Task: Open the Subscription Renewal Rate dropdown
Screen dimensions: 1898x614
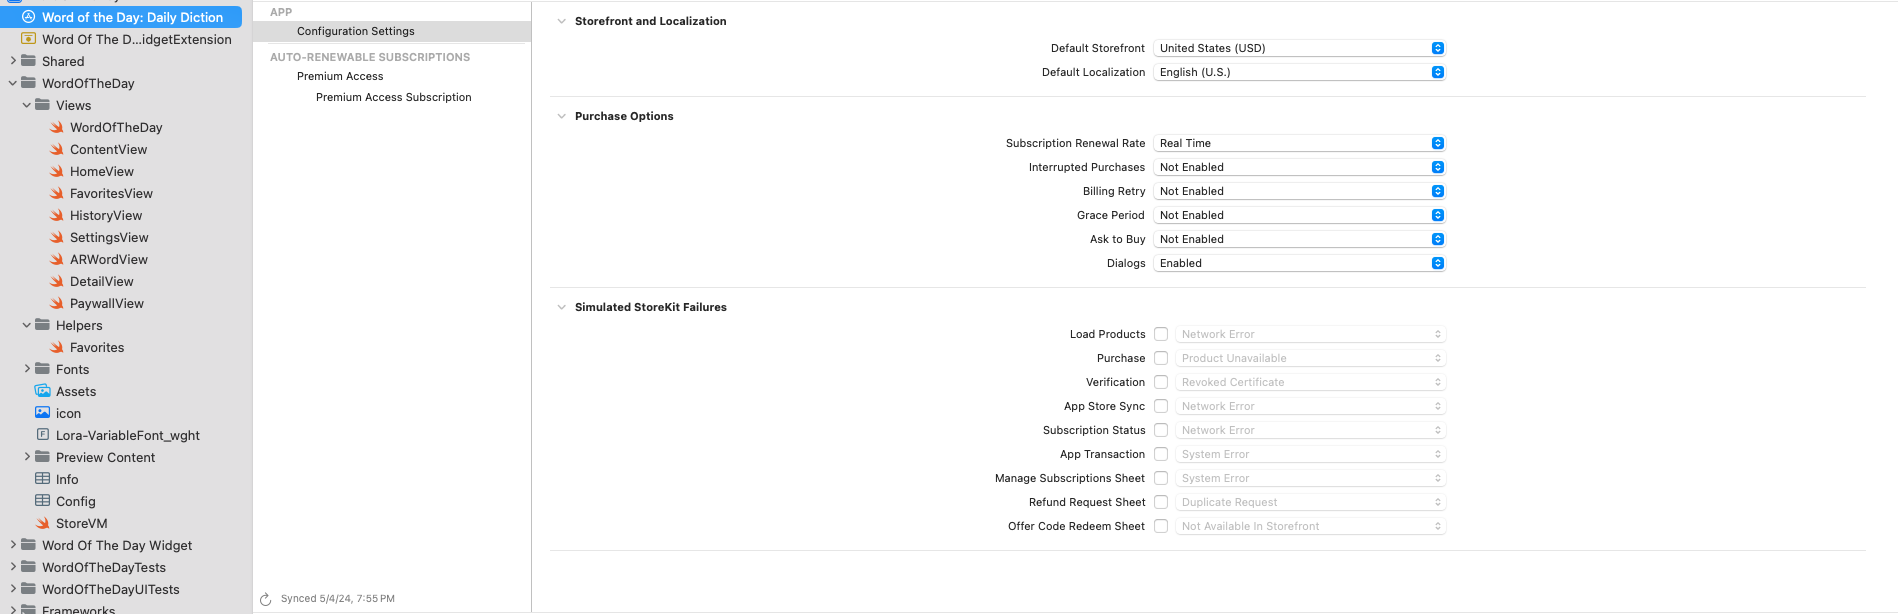Action: tap(1299, 144)
